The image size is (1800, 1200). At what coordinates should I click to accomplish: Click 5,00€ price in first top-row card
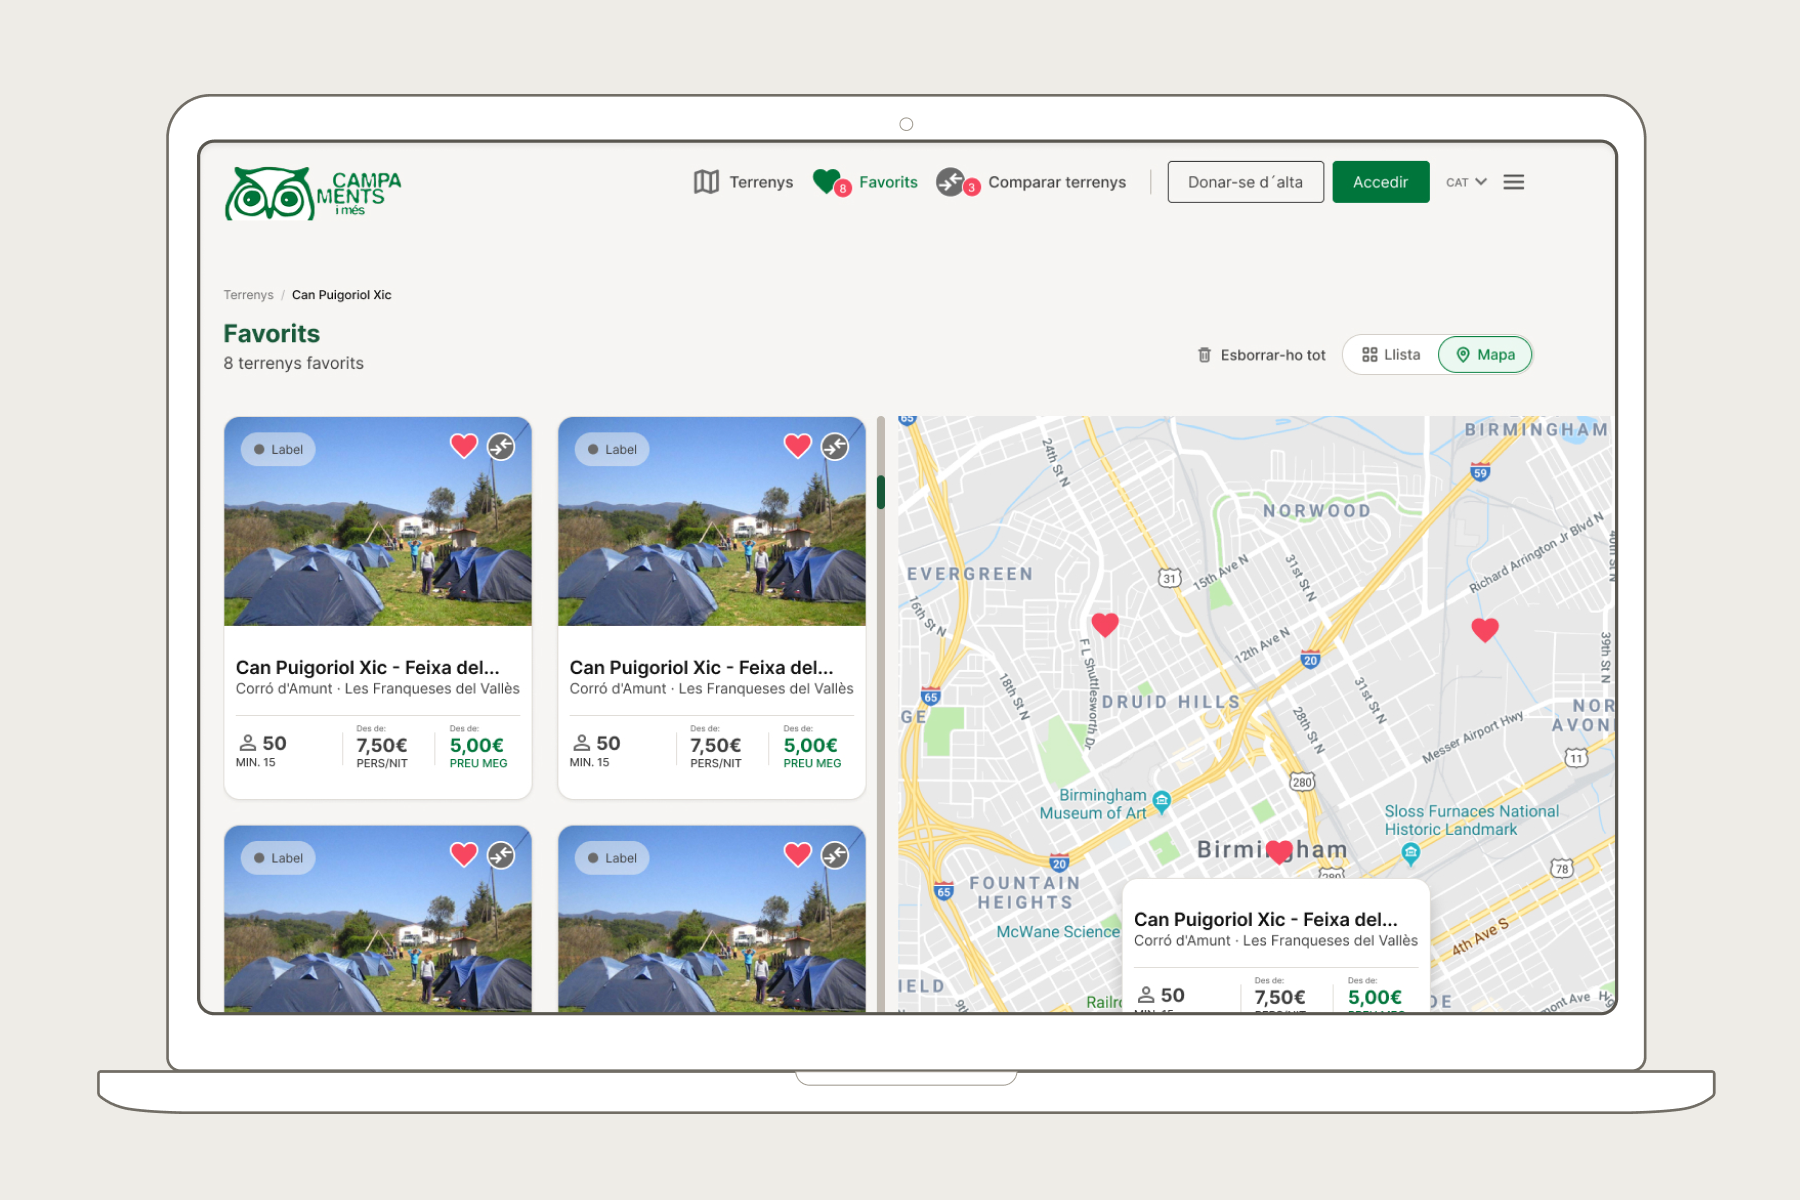477,745
